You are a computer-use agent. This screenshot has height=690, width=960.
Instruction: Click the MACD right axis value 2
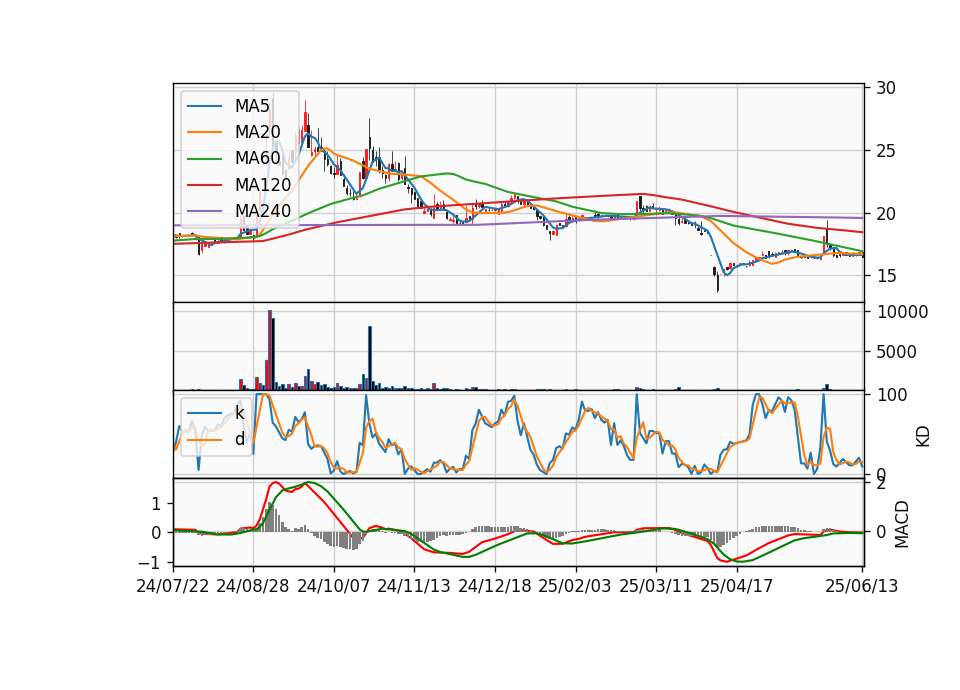881,484
